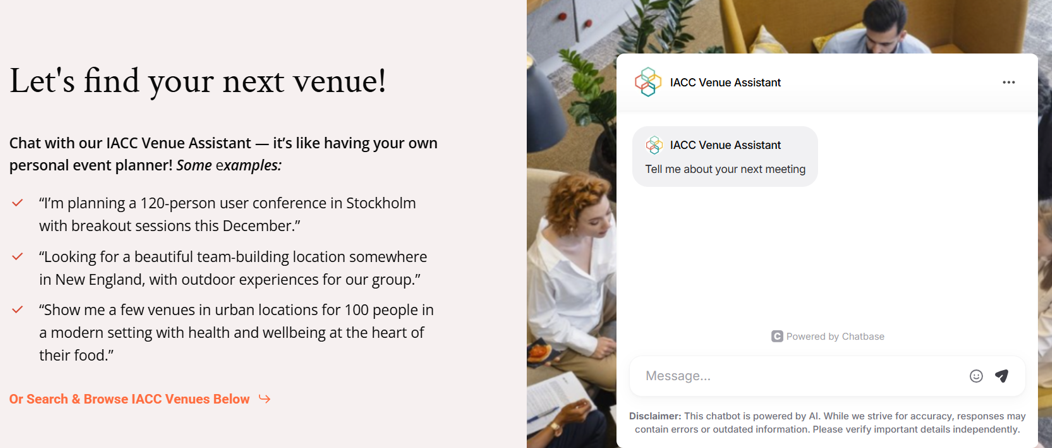Image resolution: width=1052 pixels, height=448 pixels.
Task: Click the checkmark beside urban venues example
Action: pos(17,310)
